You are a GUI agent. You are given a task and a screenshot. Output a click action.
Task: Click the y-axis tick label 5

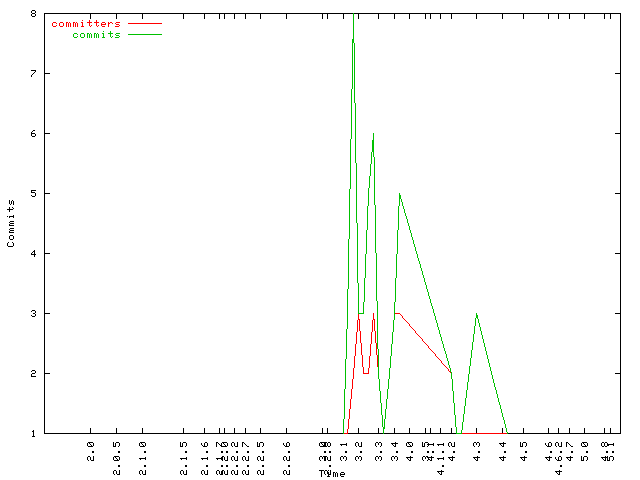[x=34, y=193]
